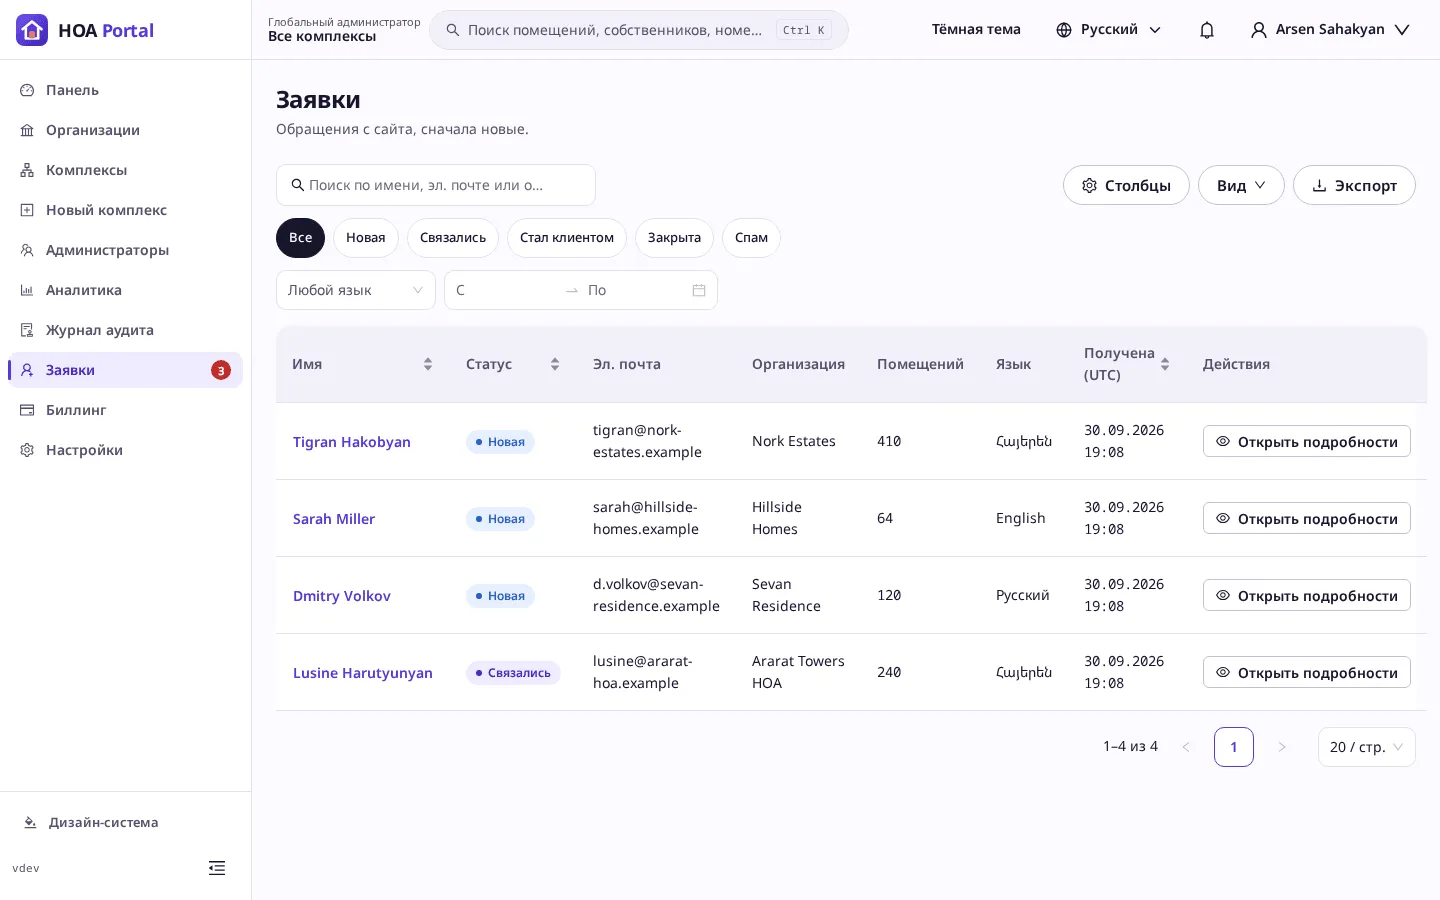
Task: Filter by Закрыта status
Action: point(674,238)
